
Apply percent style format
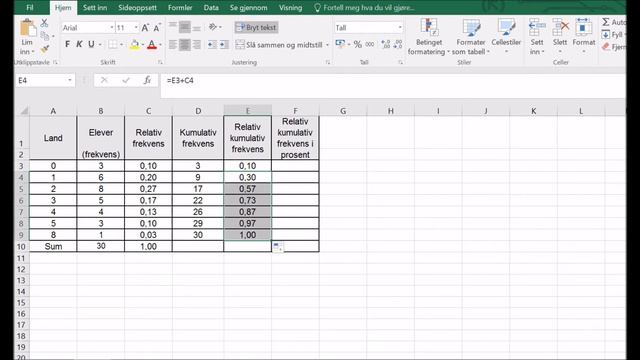358,44
